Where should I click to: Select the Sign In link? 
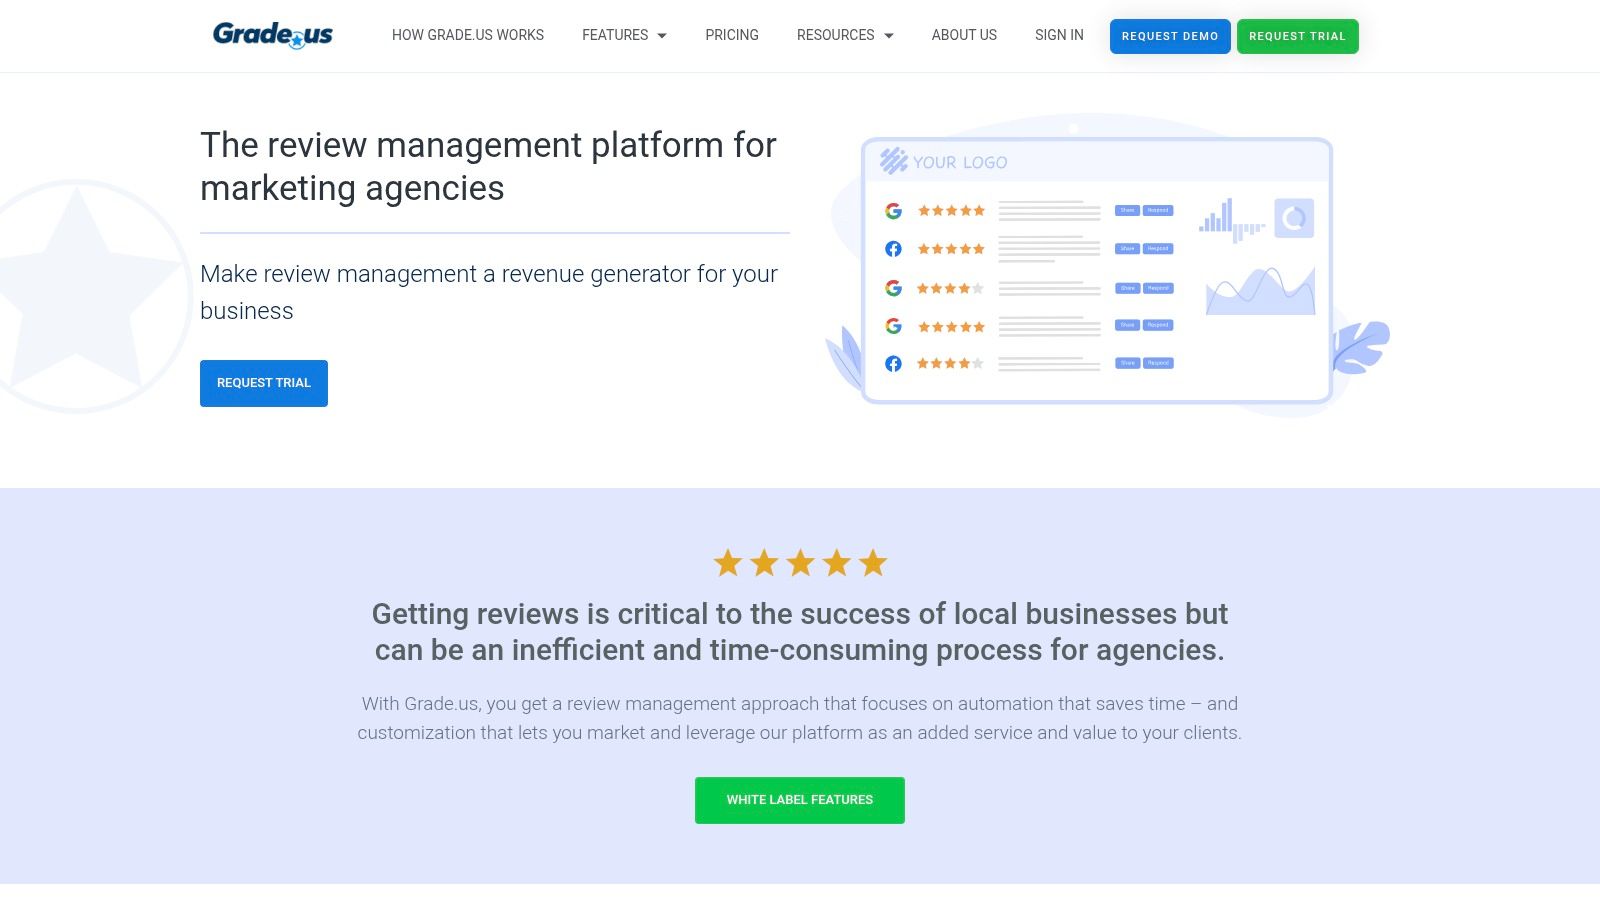(1059, 35)
